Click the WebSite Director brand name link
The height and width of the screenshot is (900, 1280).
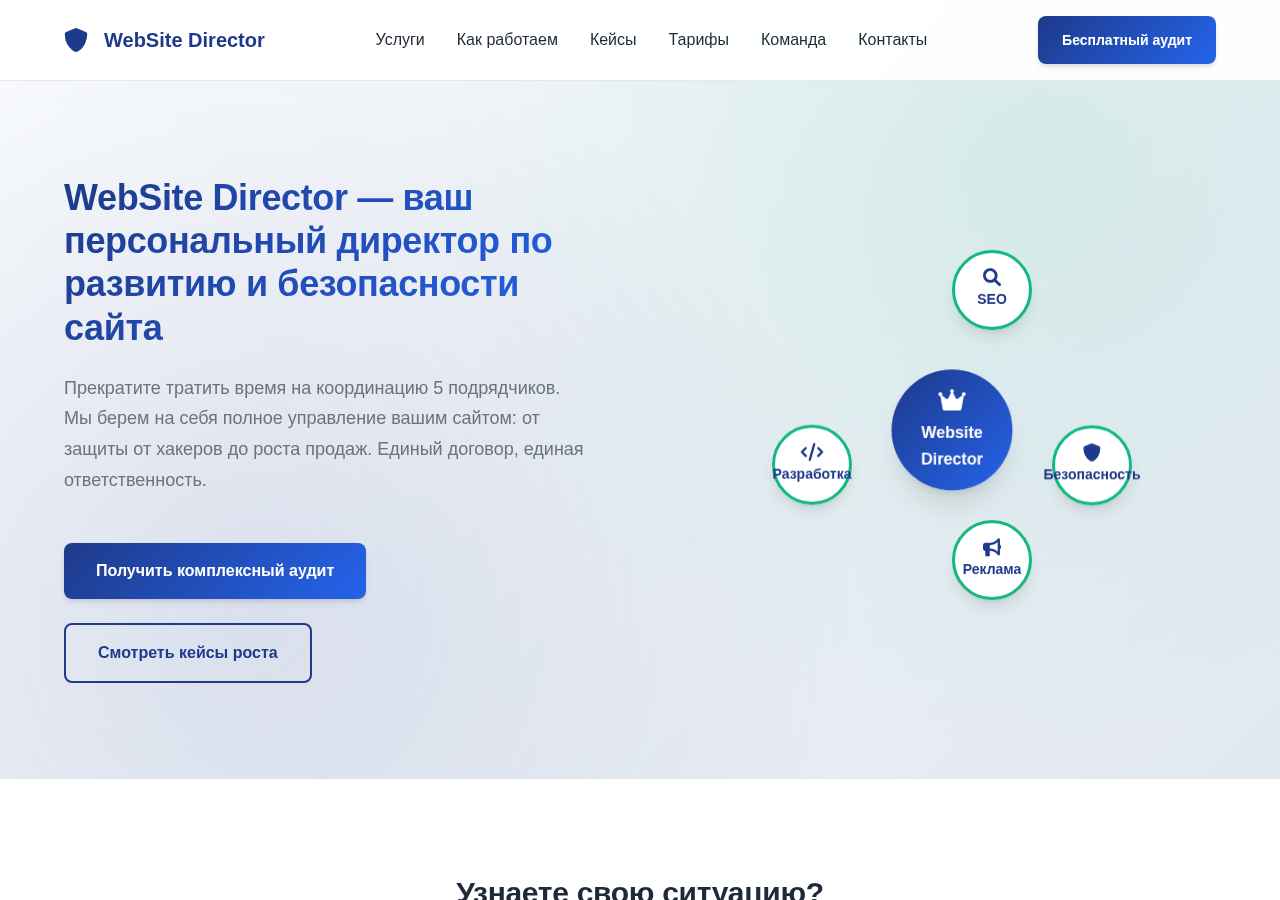[x=184, y=40]
